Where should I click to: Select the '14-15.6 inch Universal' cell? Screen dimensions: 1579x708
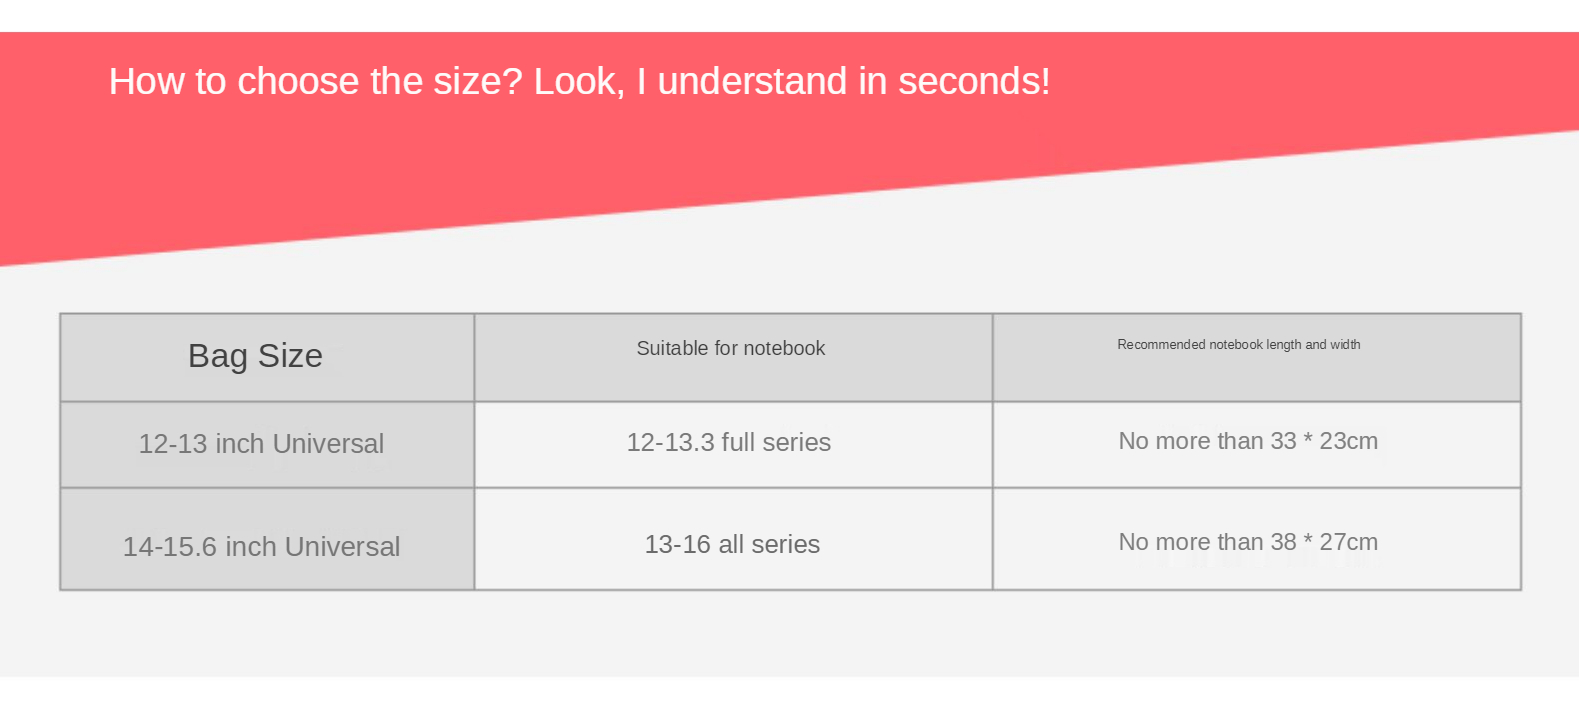click(267, 539)
